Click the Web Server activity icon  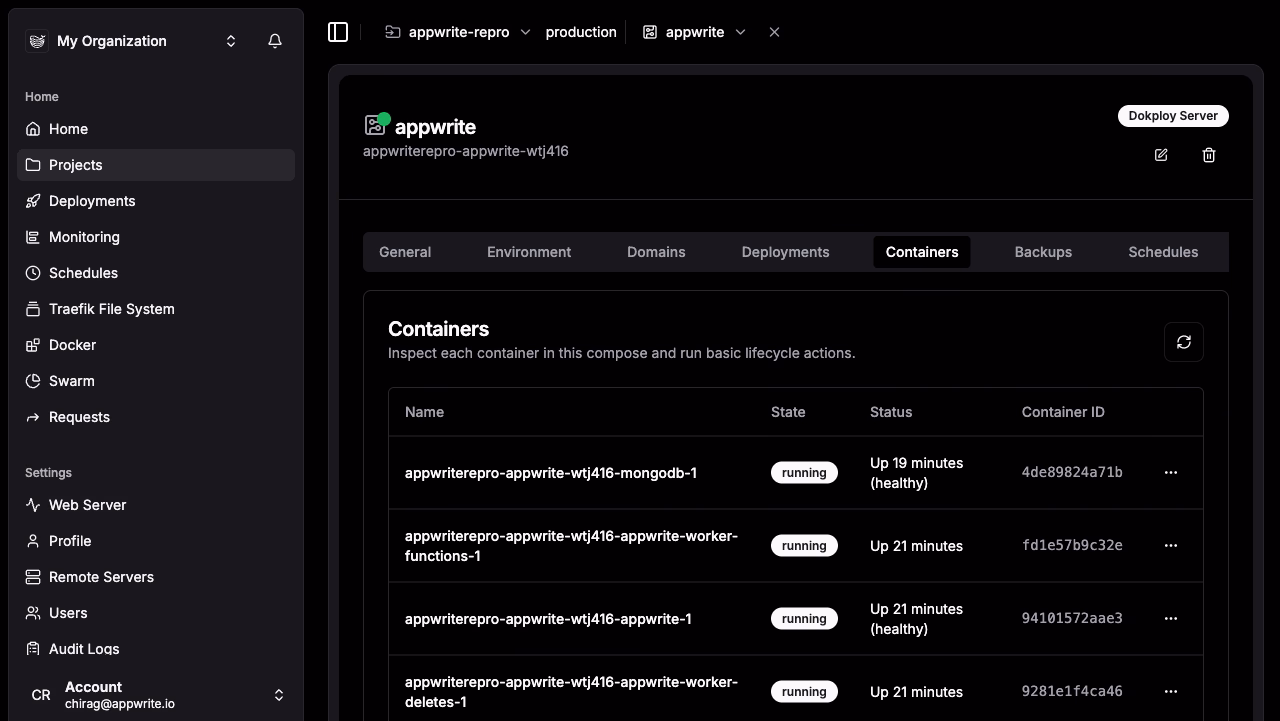click(33, 505)
